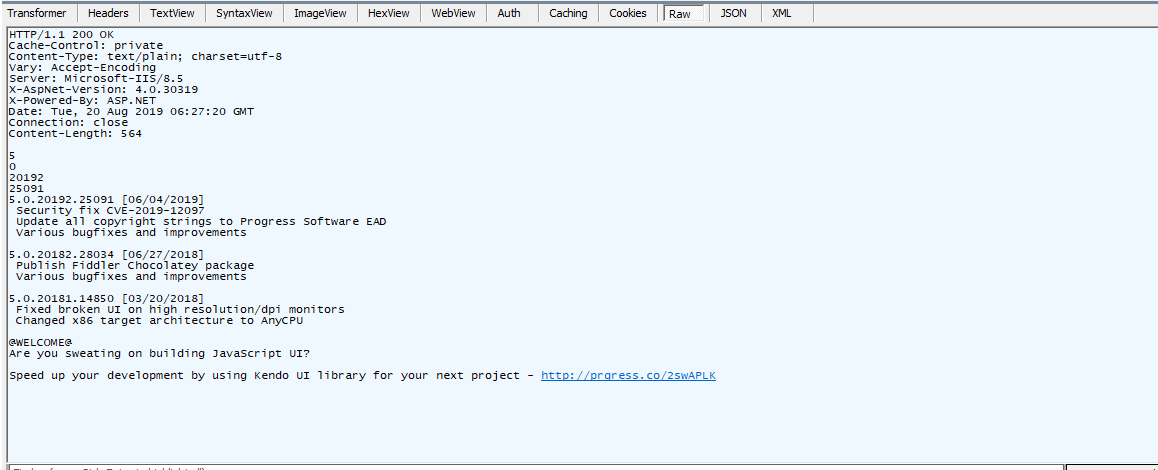Click the Update all copyright strings line

[201, 222]
